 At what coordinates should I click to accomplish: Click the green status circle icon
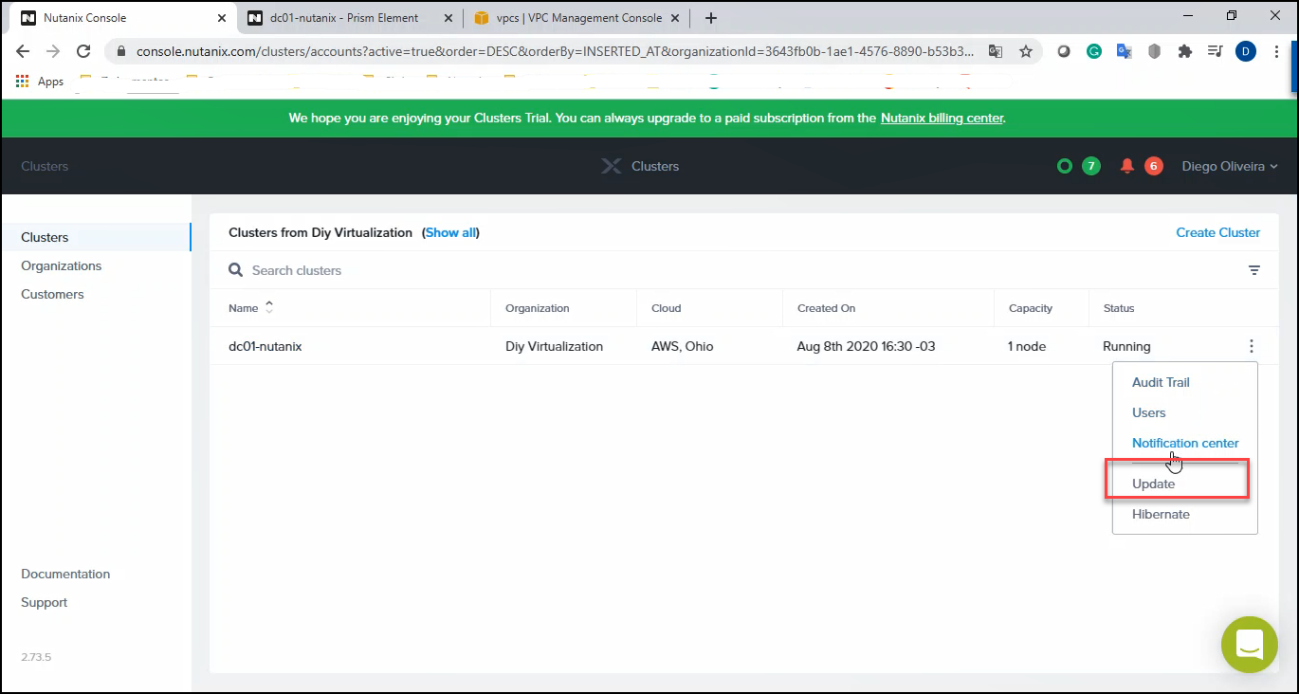(1065, 166)
